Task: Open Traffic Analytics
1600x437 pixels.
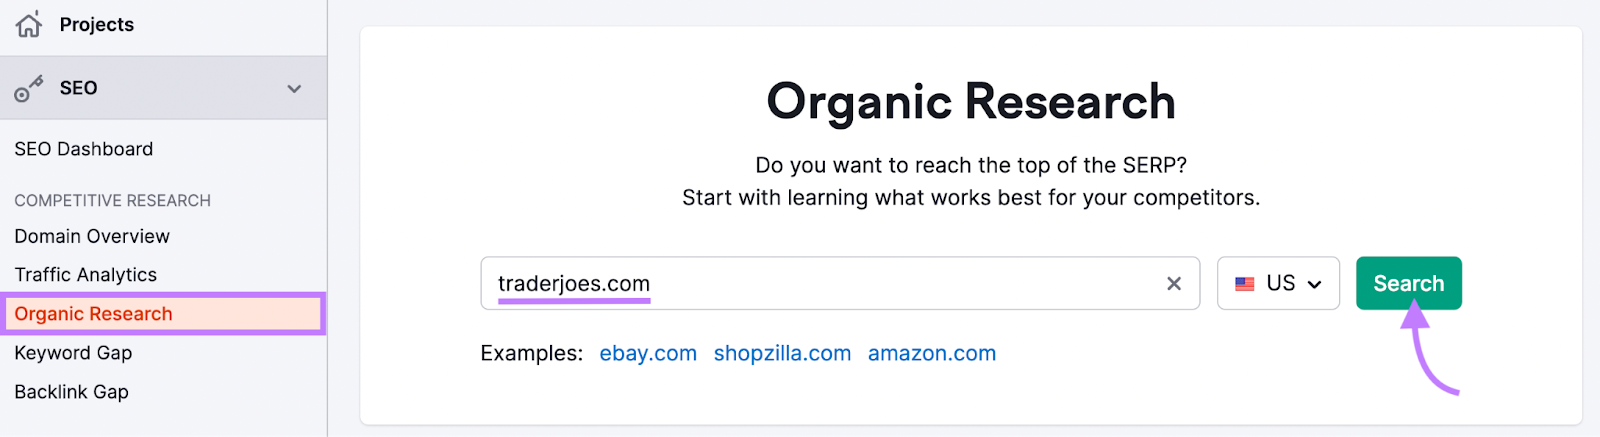Action: pos(86,275)
